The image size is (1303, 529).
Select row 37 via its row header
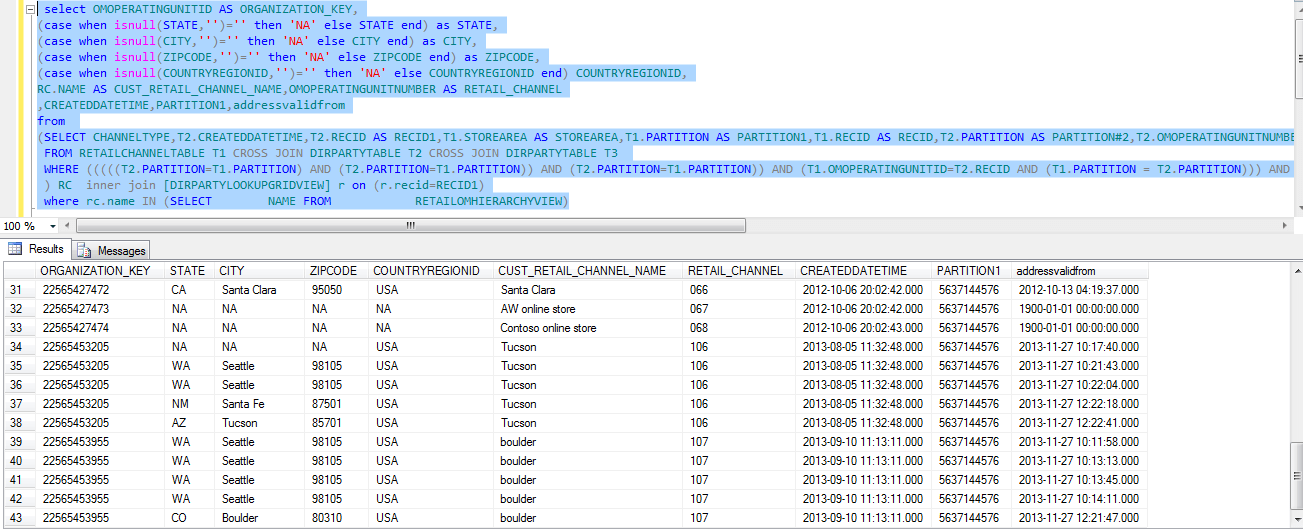tap(19, 404)
